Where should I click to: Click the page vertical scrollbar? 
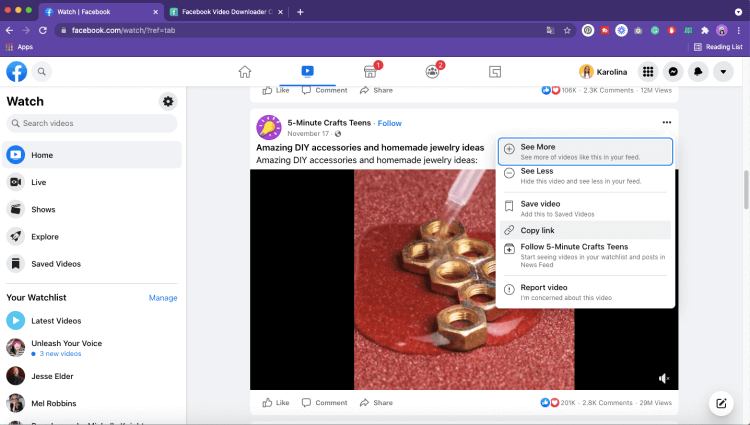[x=746, y=189]
